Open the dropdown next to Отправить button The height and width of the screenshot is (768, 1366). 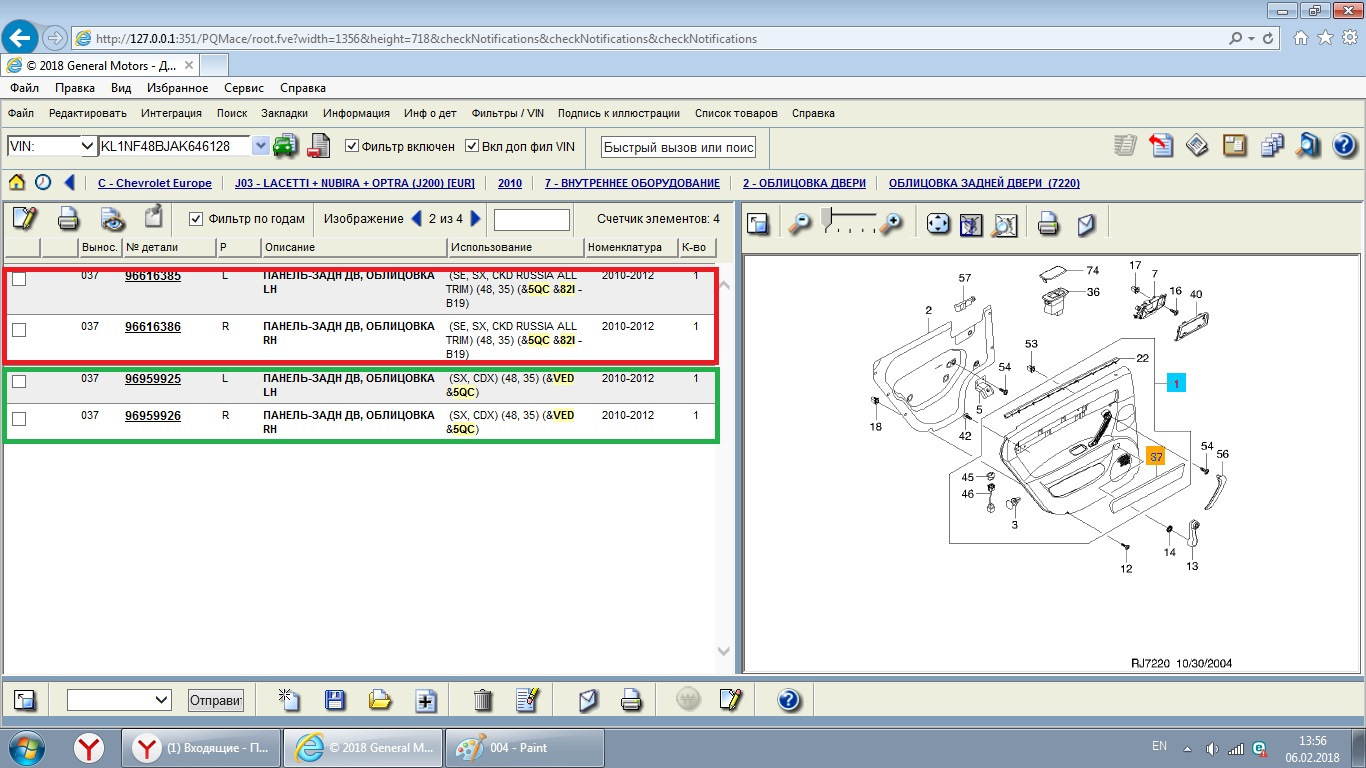tap(161, 700)
